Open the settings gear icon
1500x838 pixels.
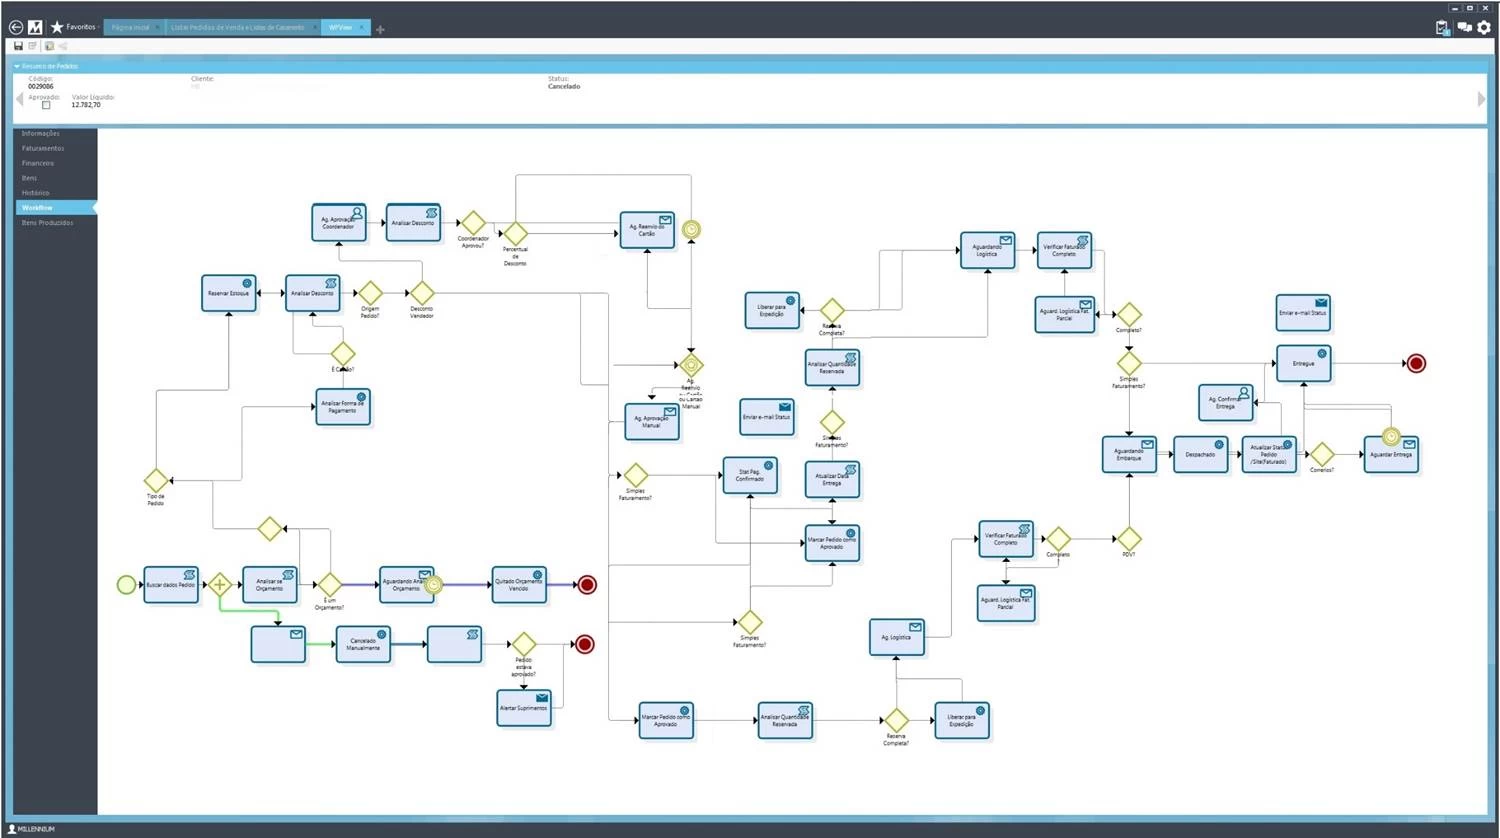tap(1484, 28)
